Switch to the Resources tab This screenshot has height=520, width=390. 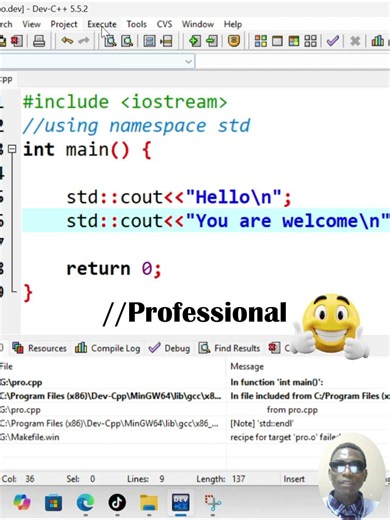(x=39, y=348)
